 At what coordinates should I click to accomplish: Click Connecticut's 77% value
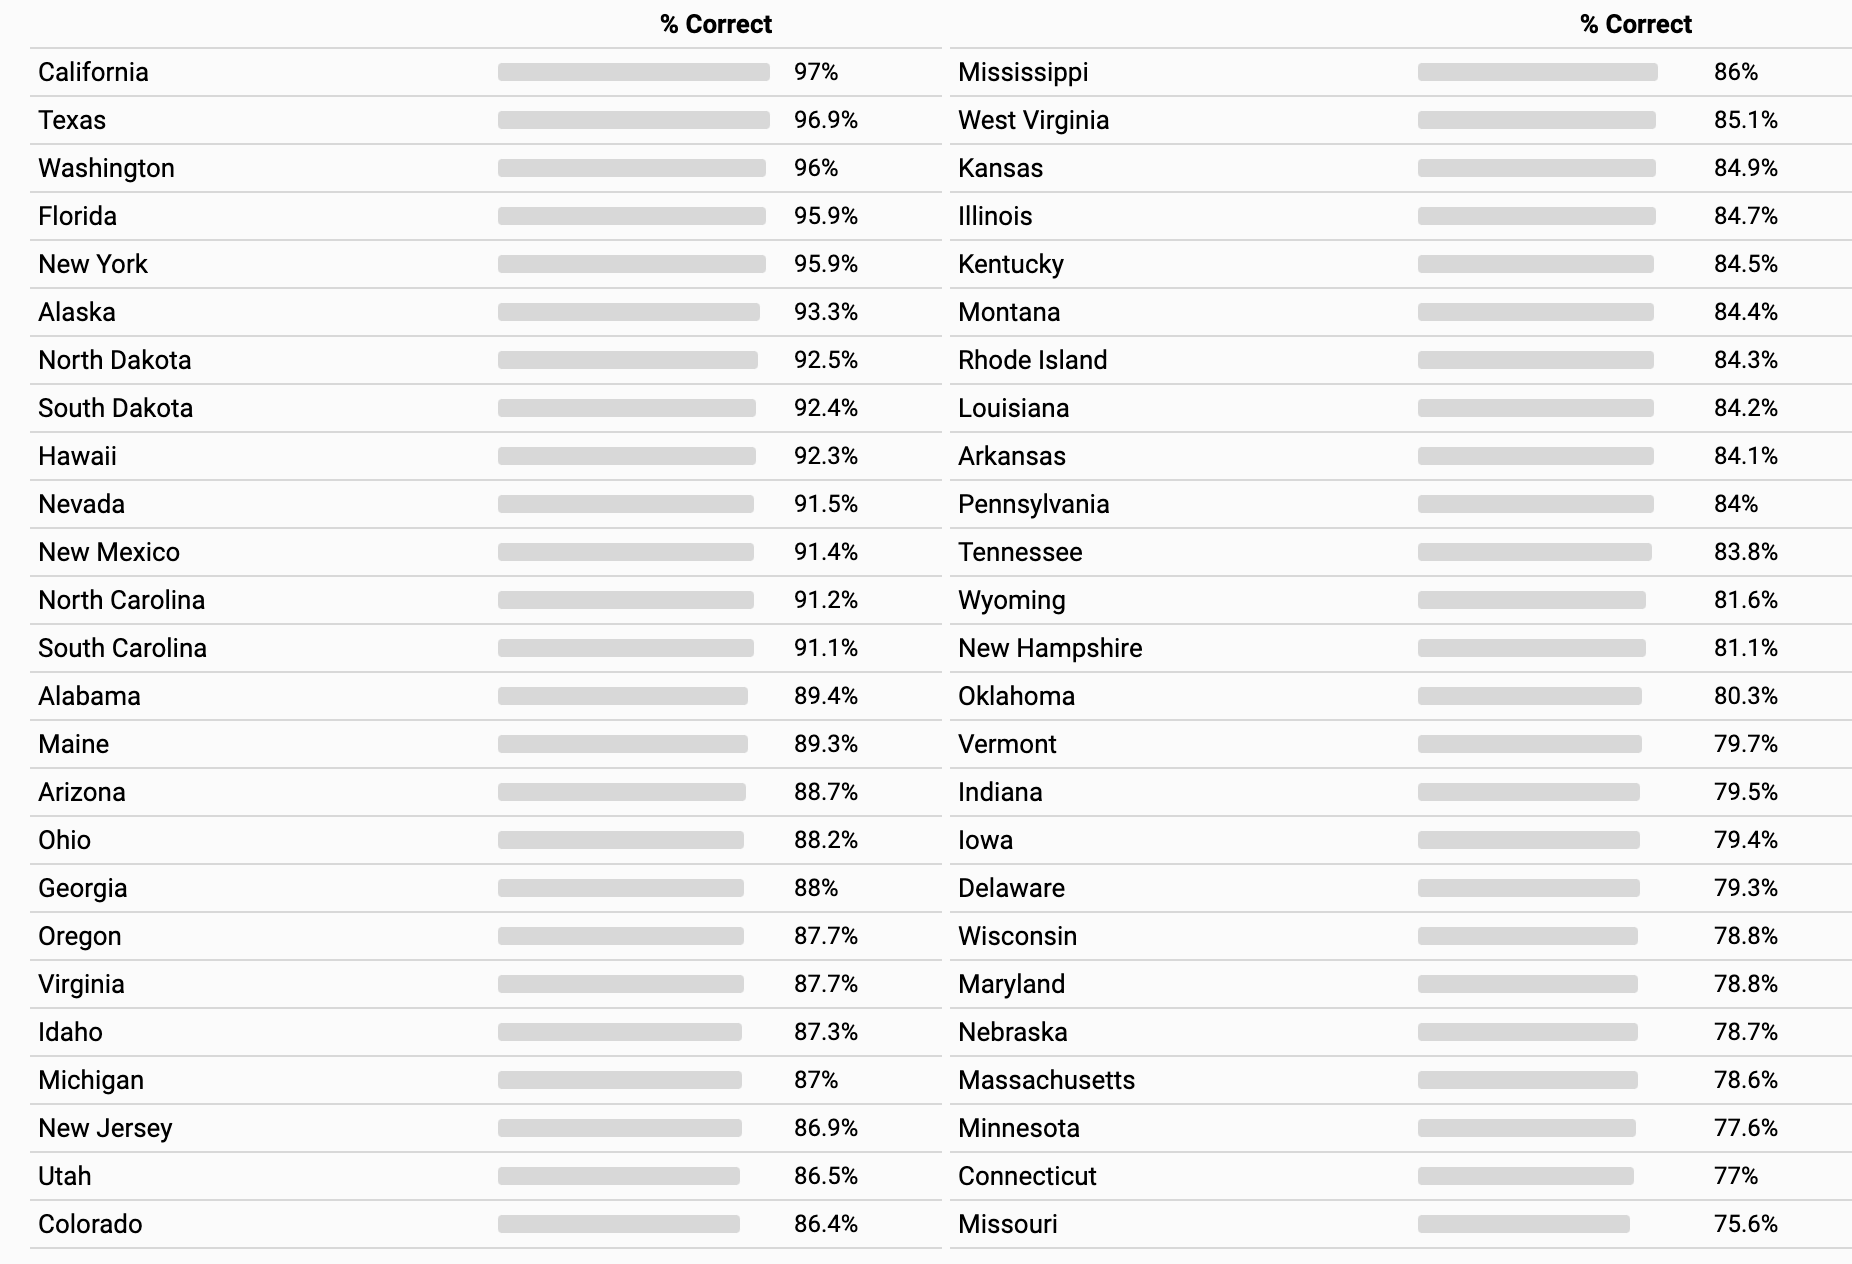pyautogui.click(x=1736, y=1176)
